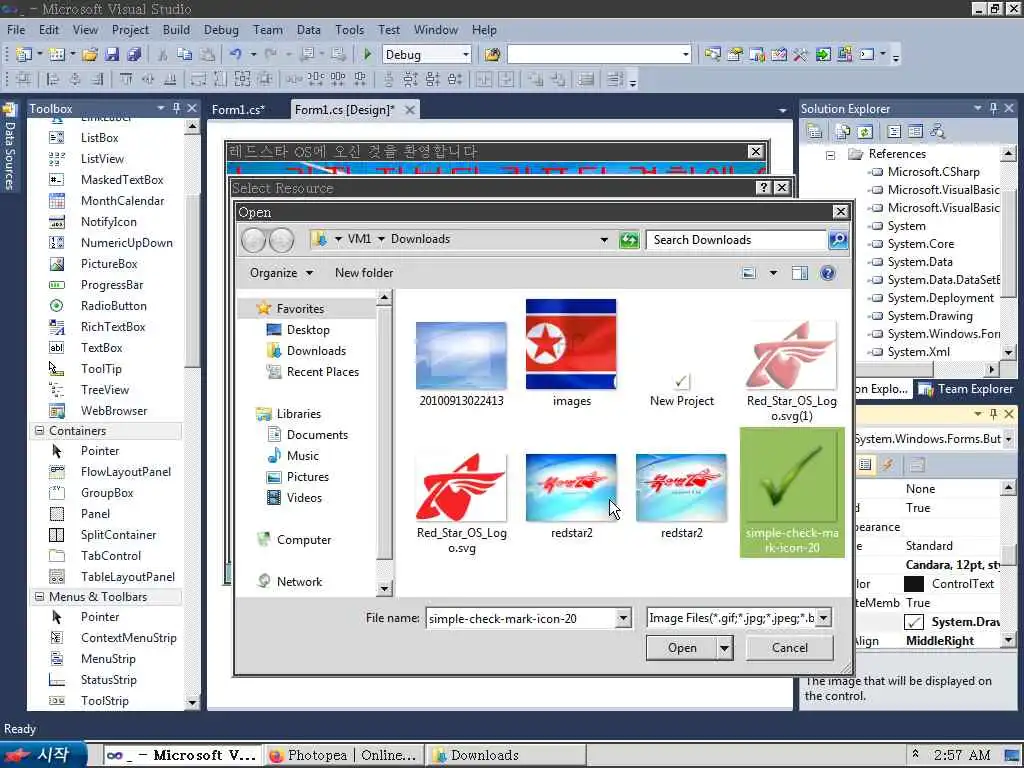Click the Cancel button
This screenshot has width=1024, height=768.
[790, 648]
